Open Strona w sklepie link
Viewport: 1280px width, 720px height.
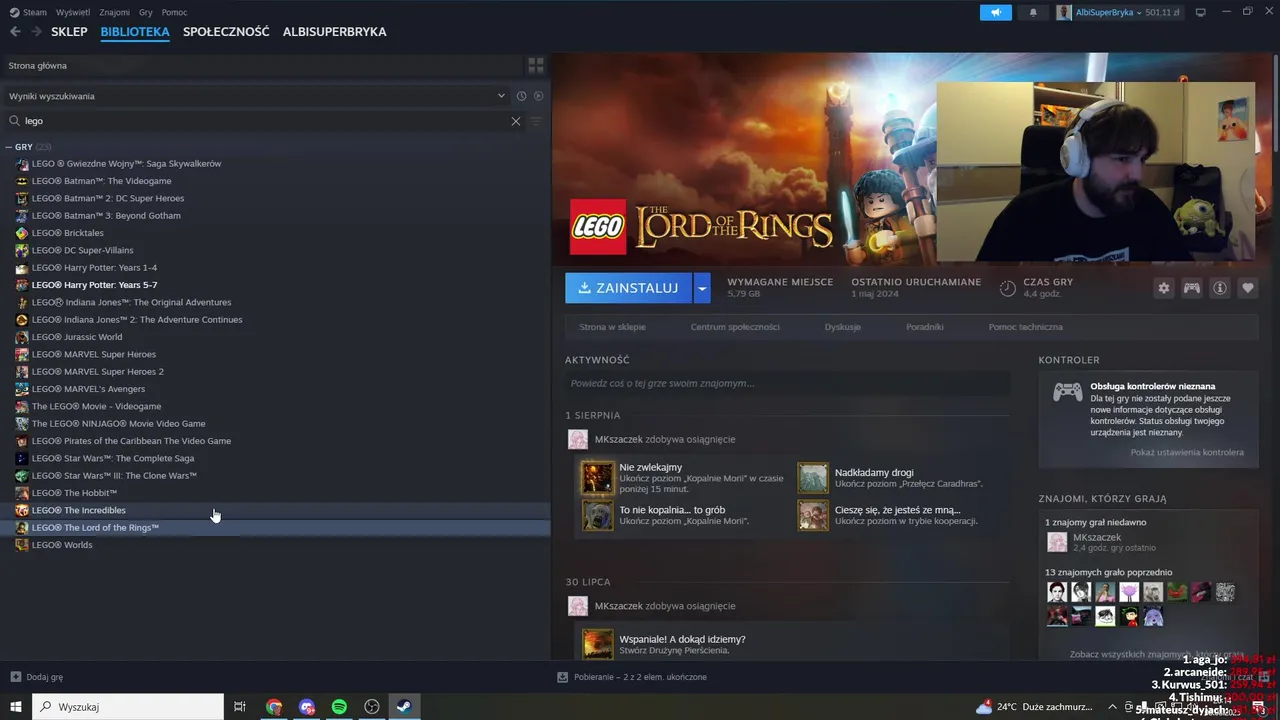pos(612,327)
